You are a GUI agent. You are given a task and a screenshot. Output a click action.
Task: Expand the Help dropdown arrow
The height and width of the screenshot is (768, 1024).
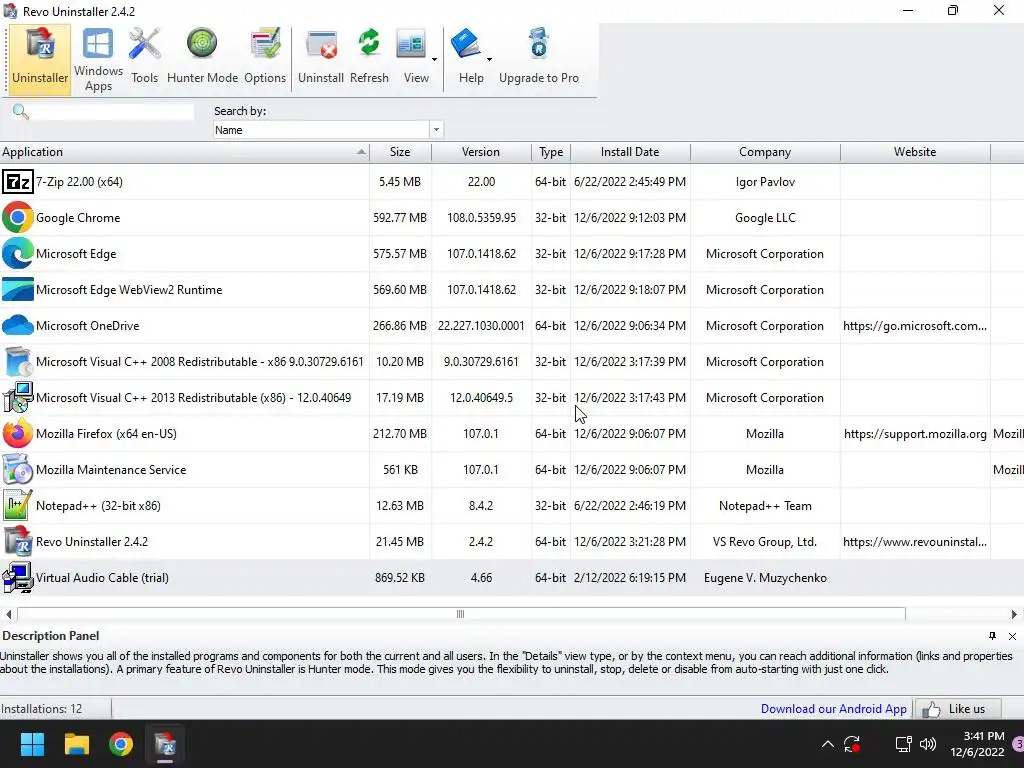(489, 59)
